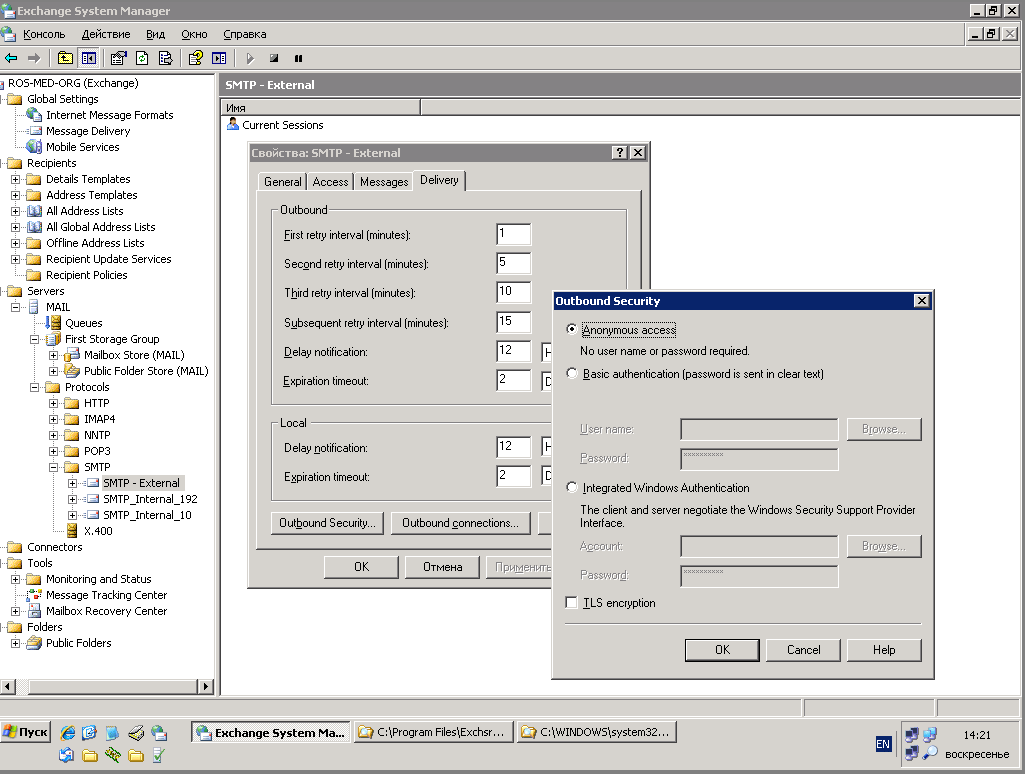Collapse the Protocols node

(34, 387)
